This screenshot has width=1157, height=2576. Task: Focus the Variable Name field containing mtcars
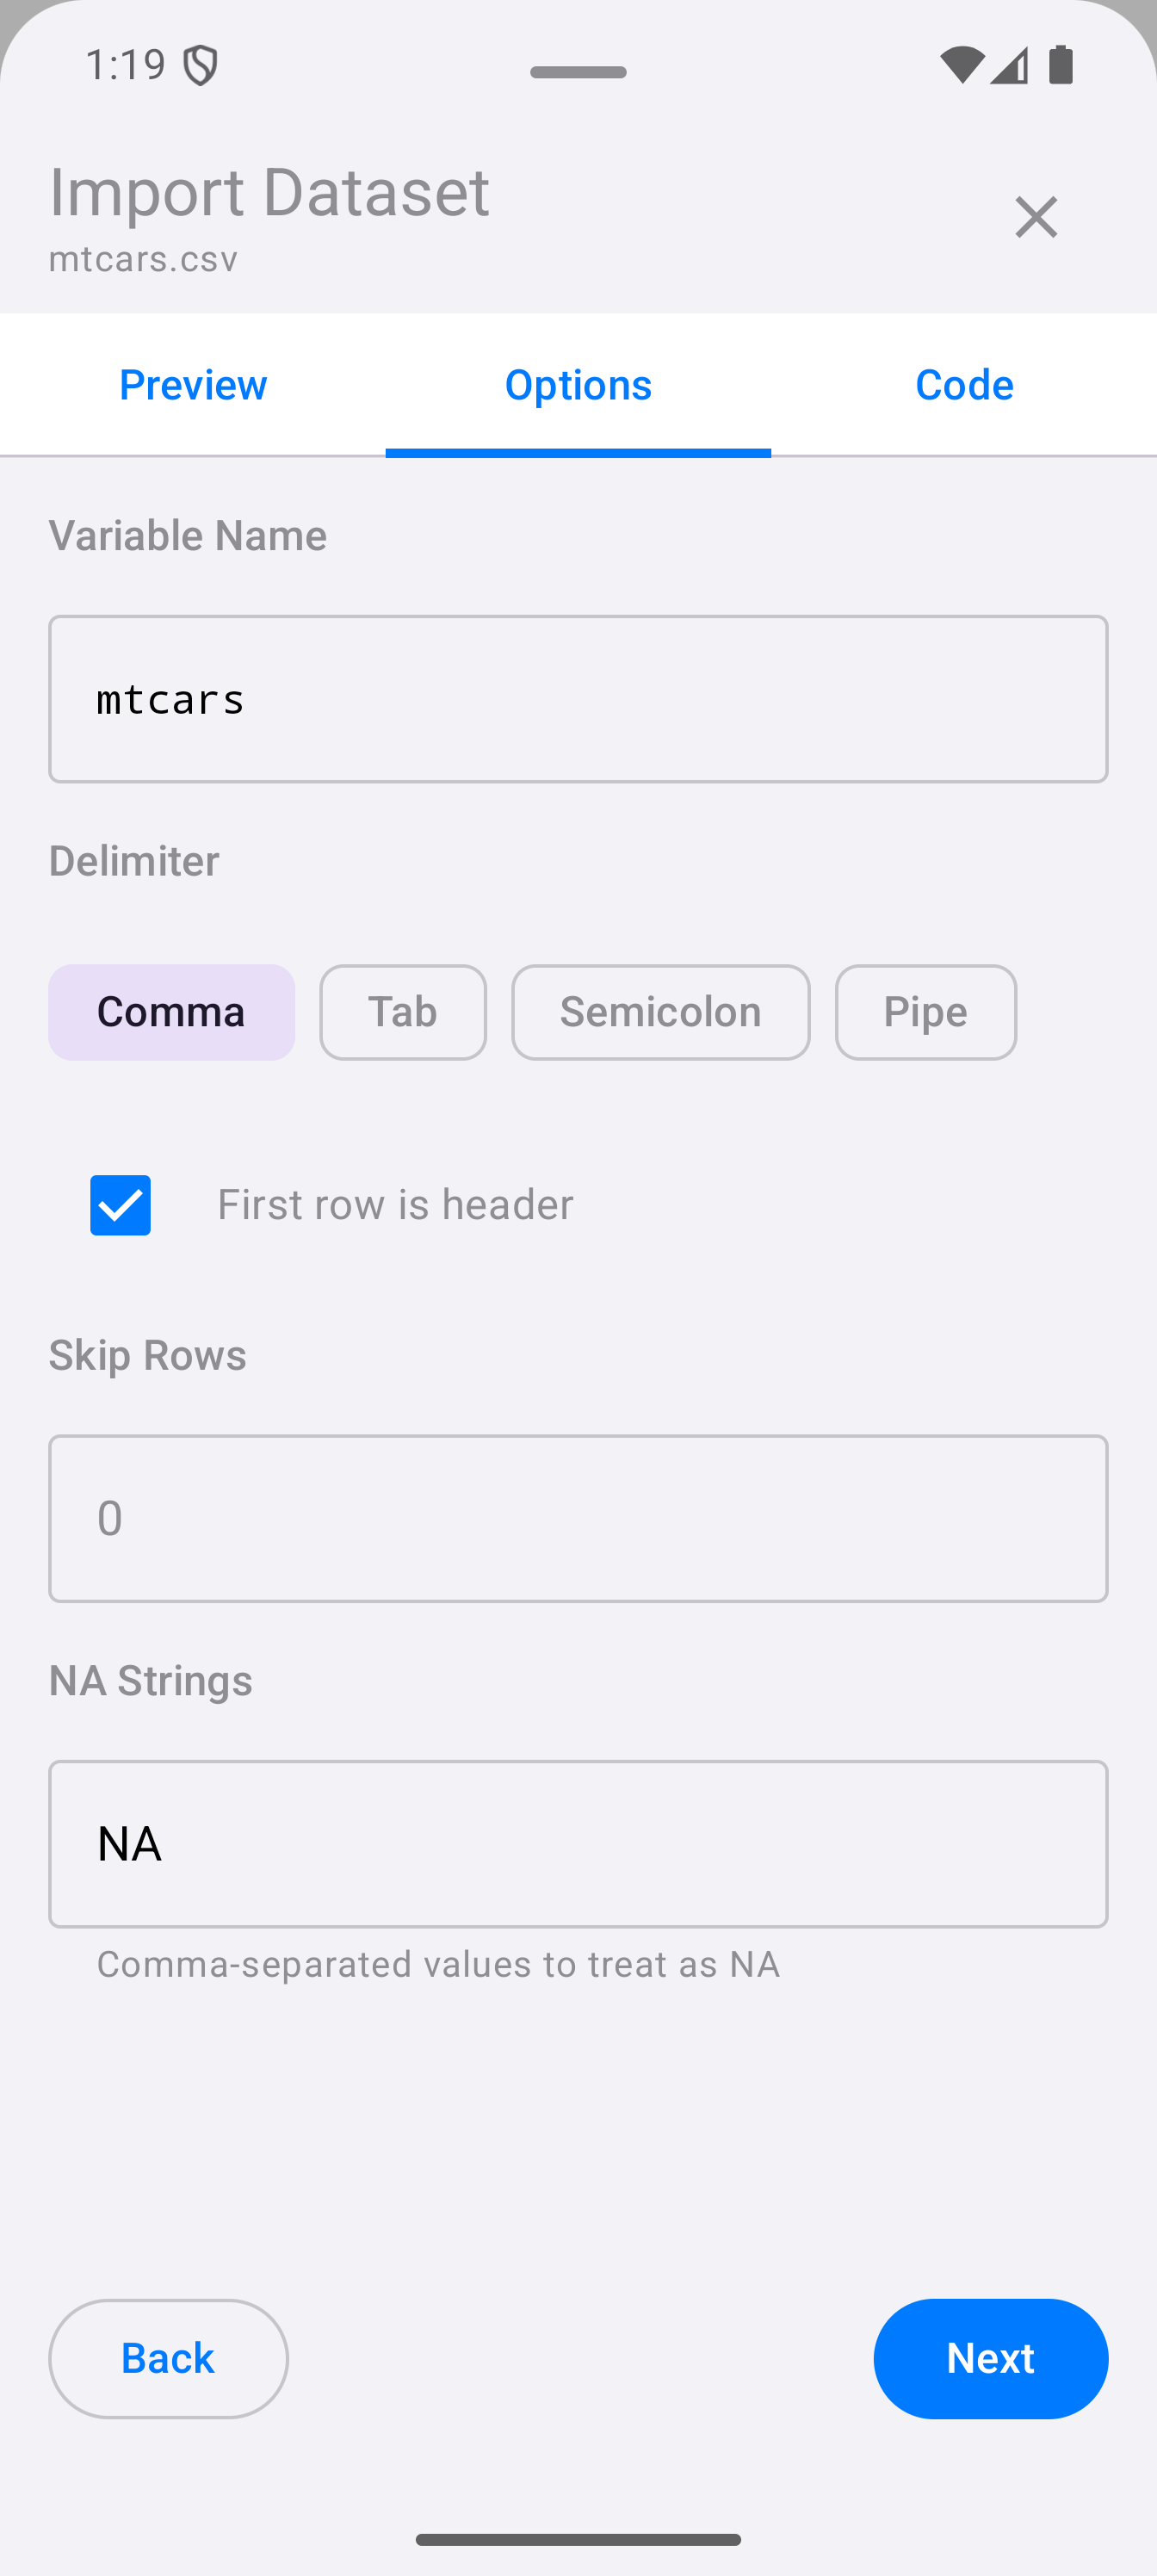coord(578,699)
